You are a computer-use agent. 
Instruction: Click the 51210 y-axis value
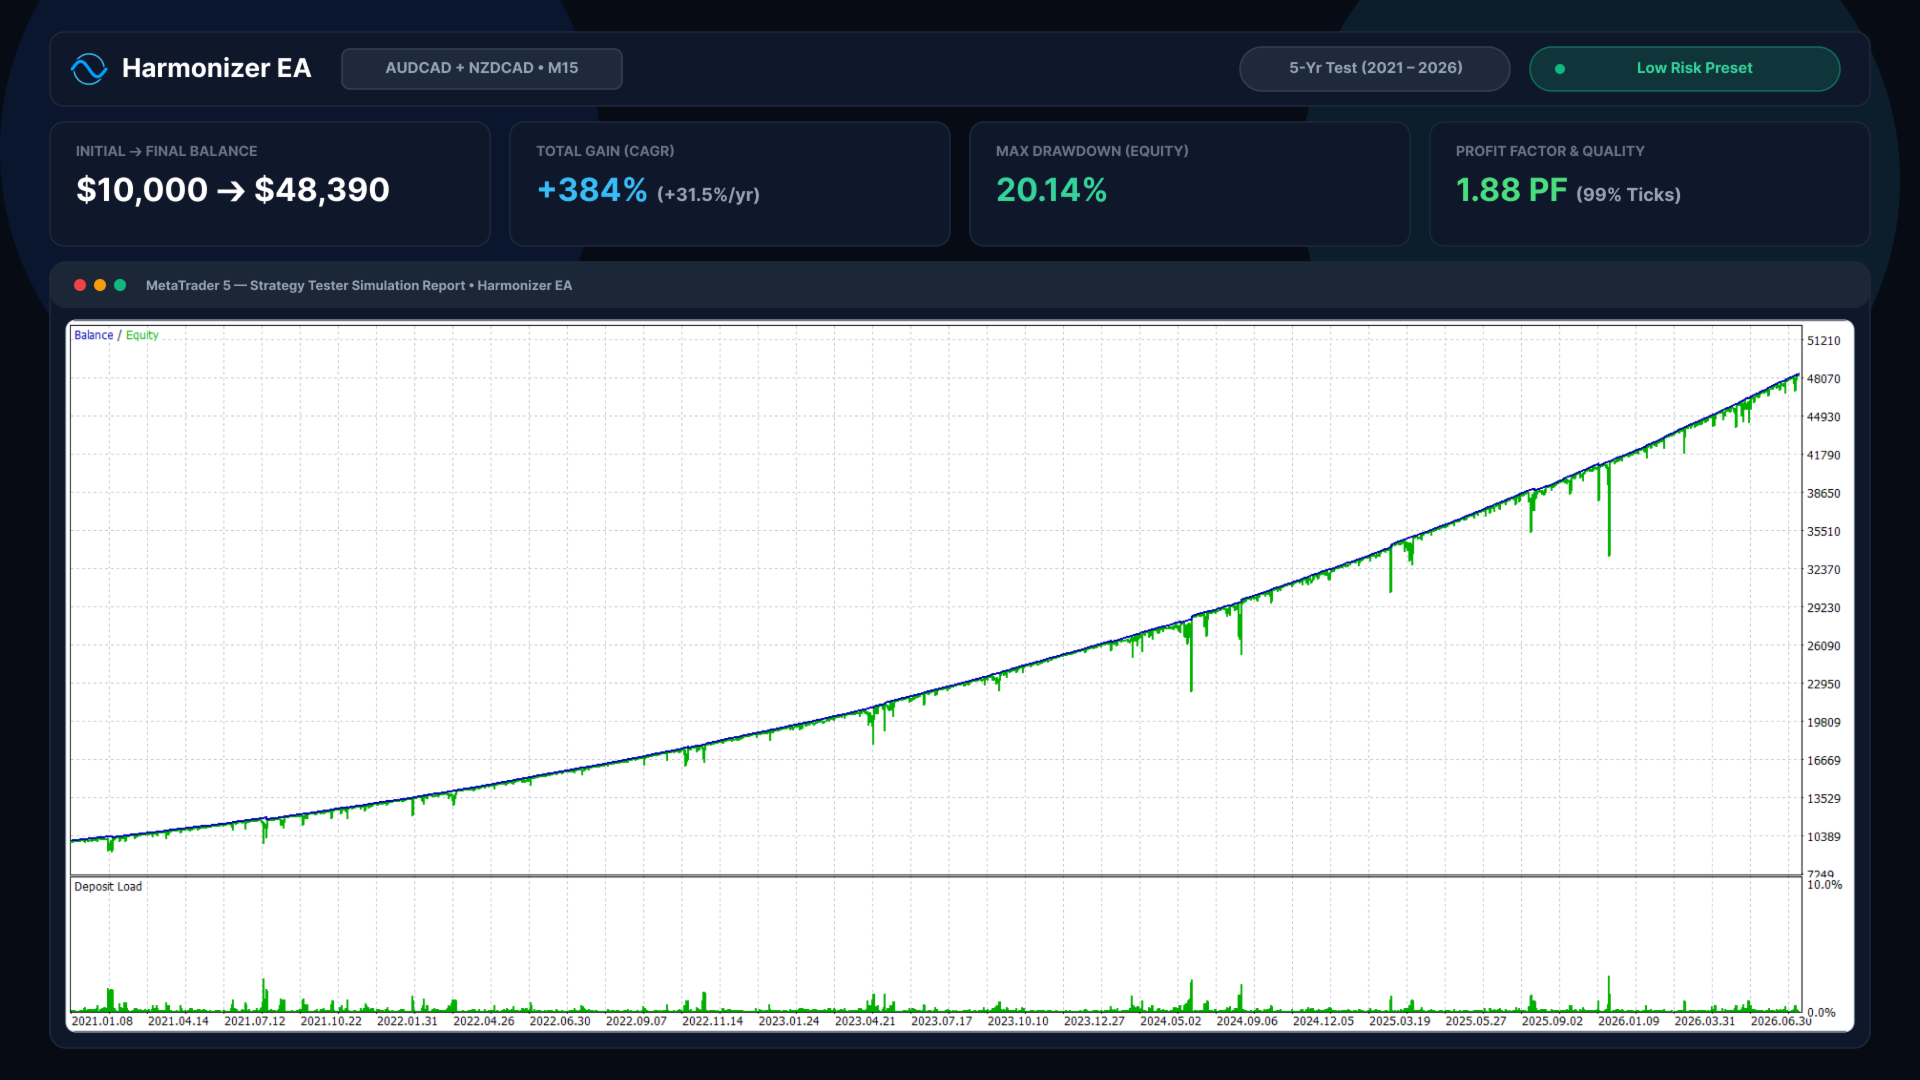[x=1823, y=341]
